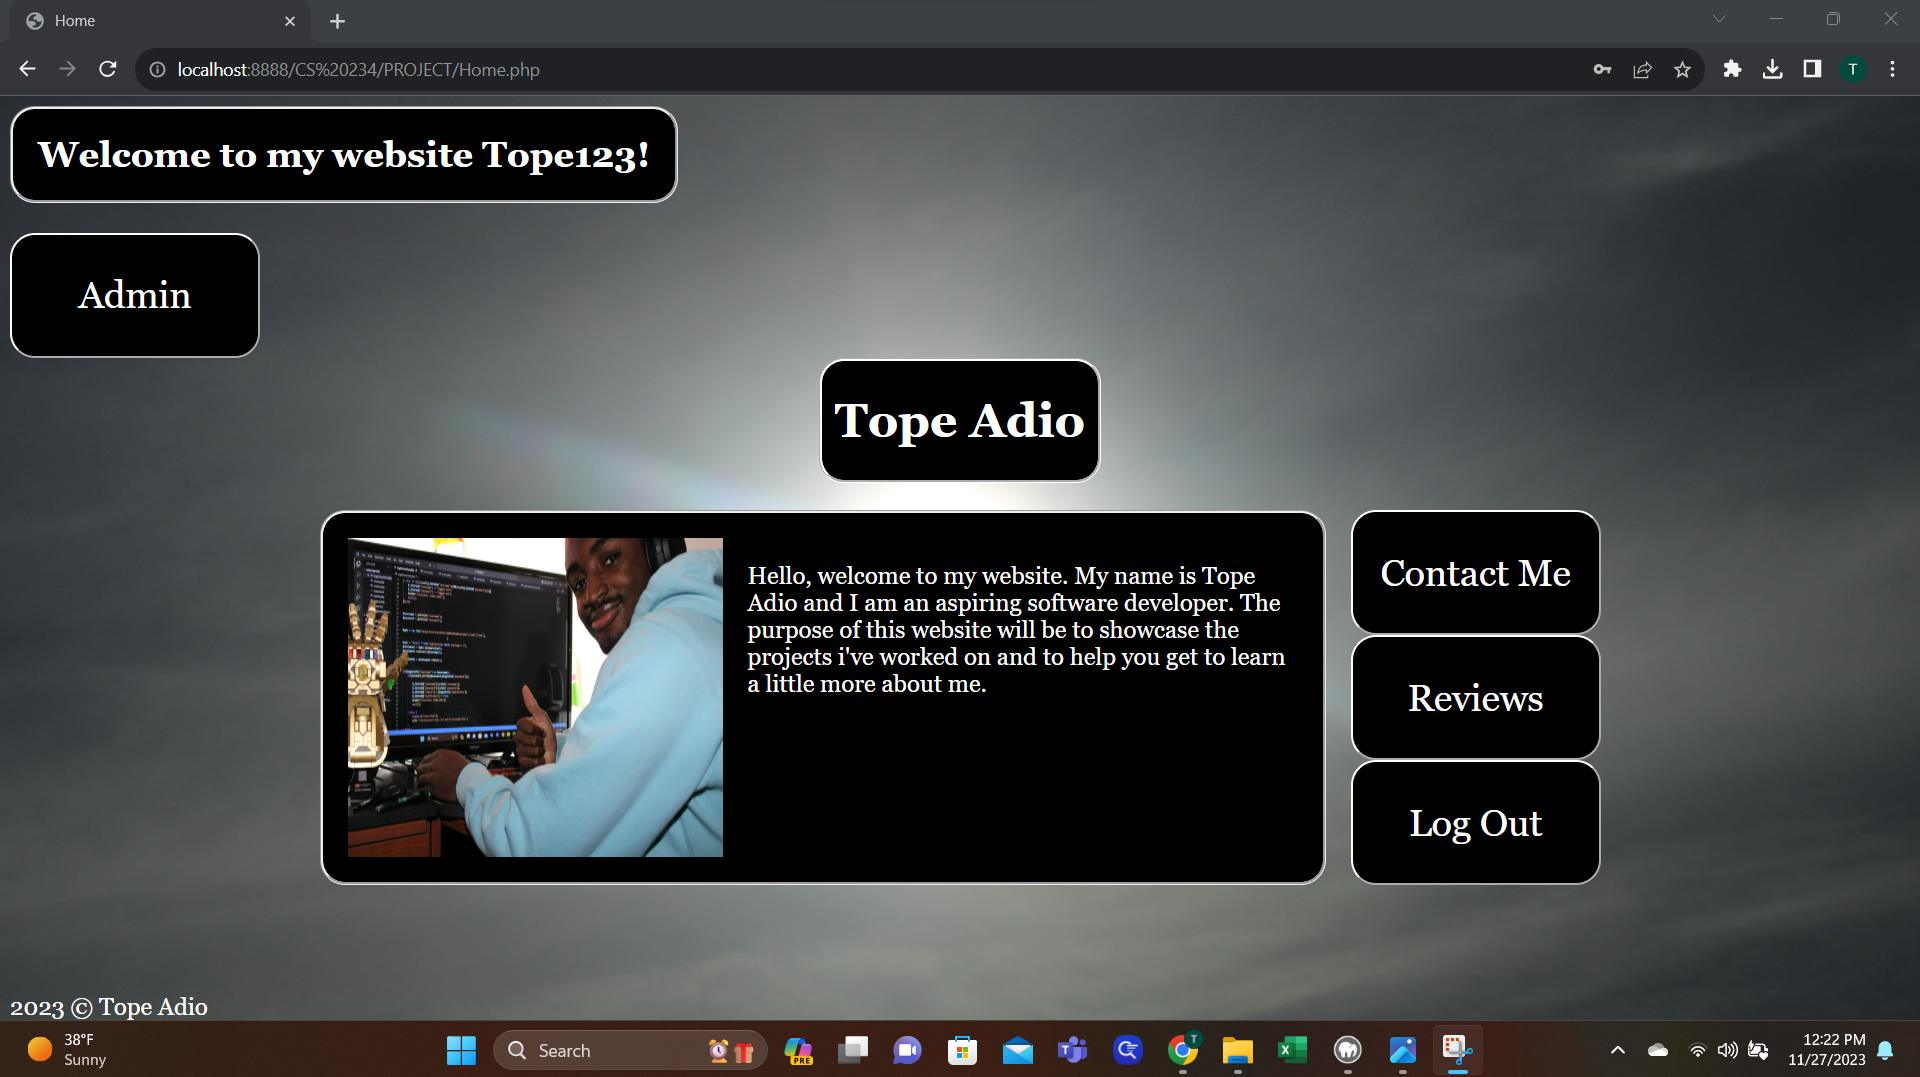Open the Admin page button
Screen dimensions: 1920x1077
[135, 295]
